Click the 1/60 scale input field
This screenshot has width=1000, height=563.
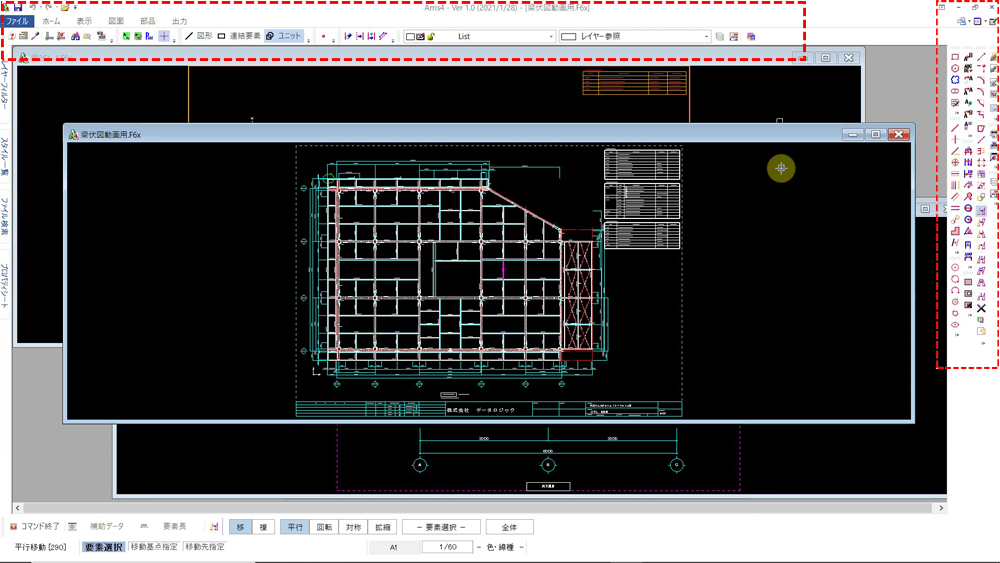446,547
